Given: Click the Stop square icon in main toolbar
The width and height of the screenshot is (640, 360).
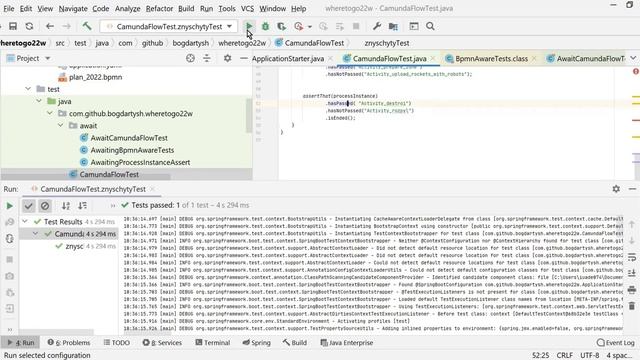Looking at the screenshot, I should click(356, 27).
